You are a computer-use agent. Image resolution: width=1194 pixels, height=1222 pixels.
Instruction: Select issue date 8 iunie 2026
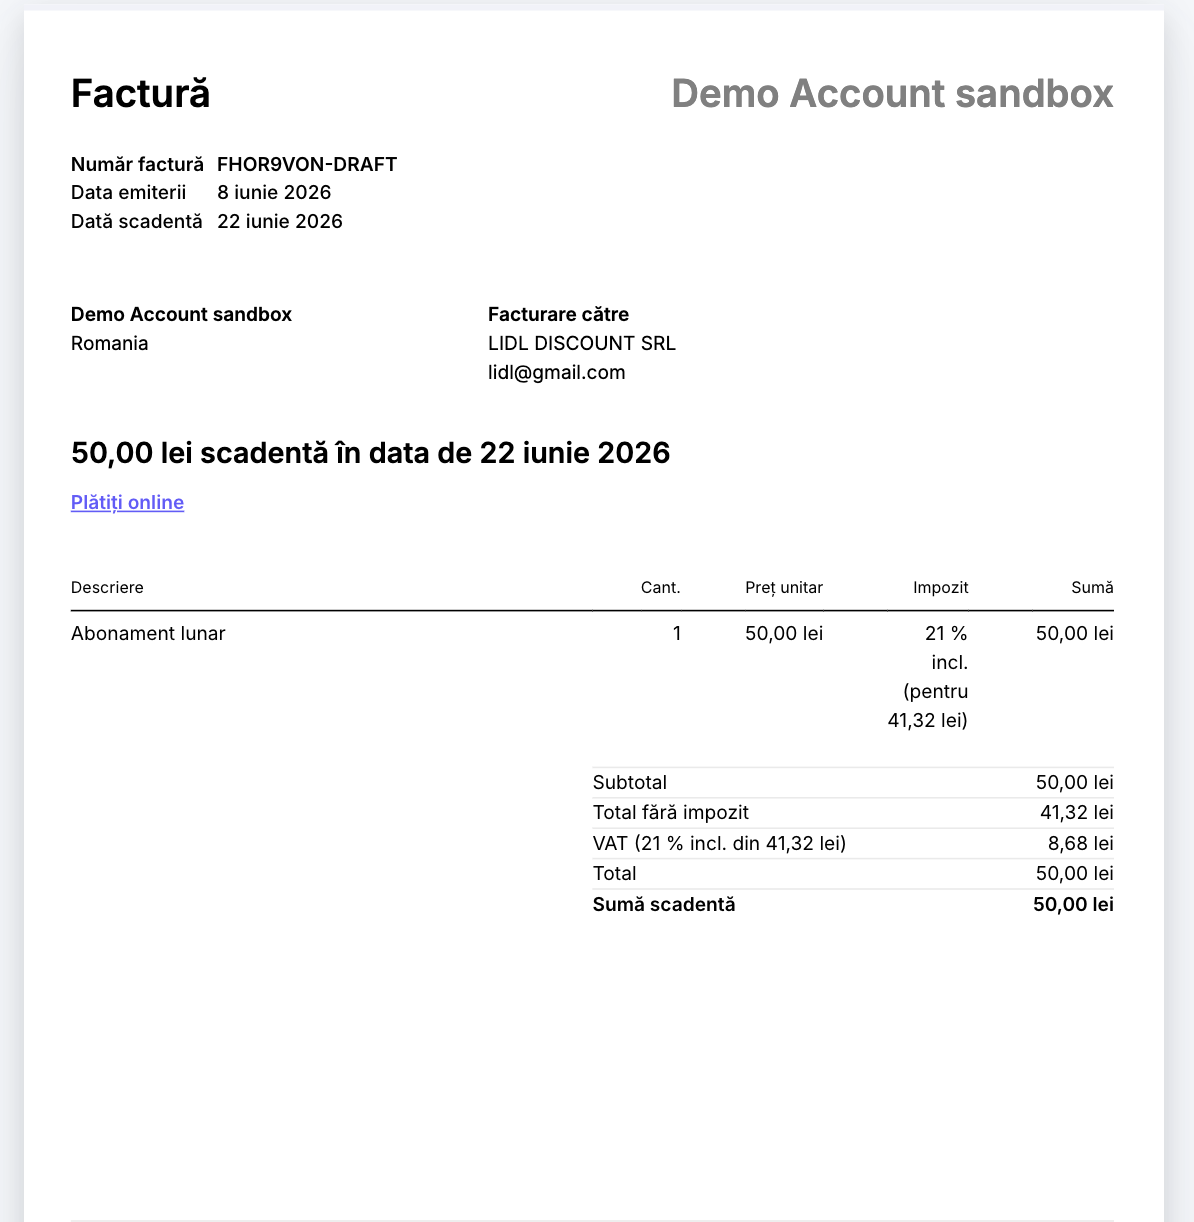[x=274, y=192]
